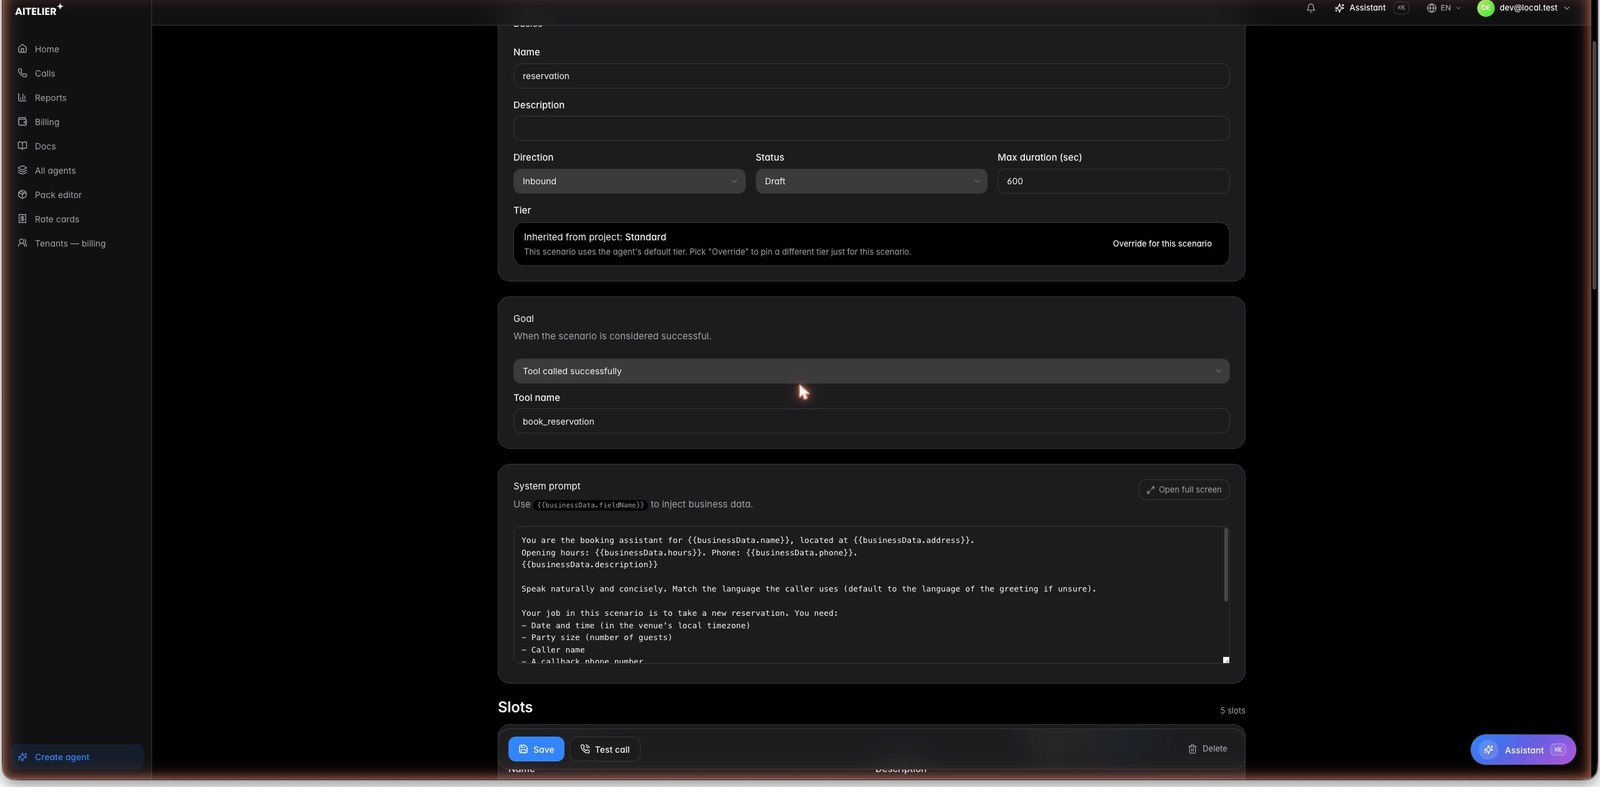Click the Delete trash icon

(1192, 749)
